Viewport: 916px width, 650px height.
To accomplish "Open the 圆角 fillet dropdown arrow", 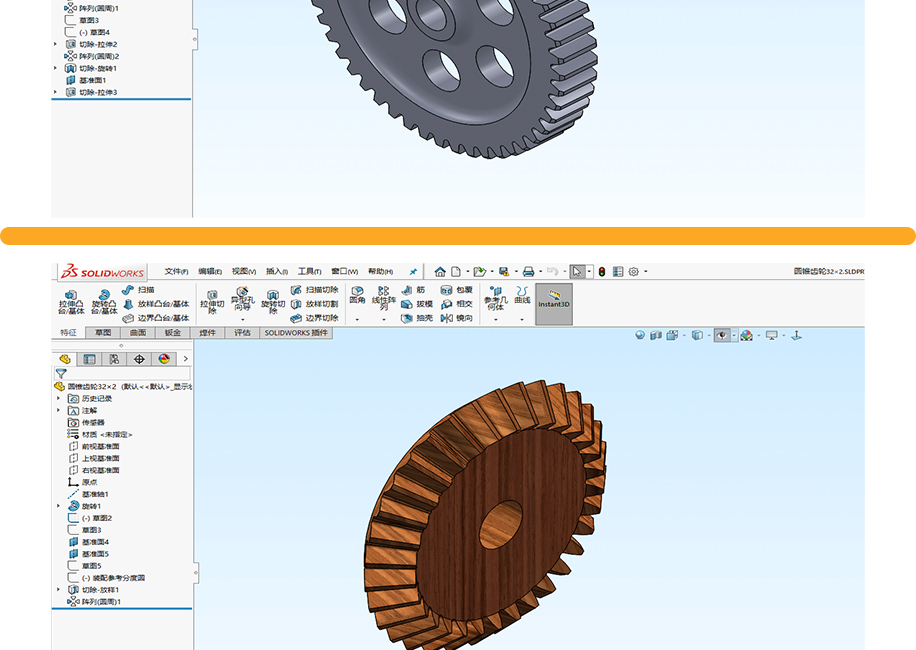I will [x=358, y=319].
